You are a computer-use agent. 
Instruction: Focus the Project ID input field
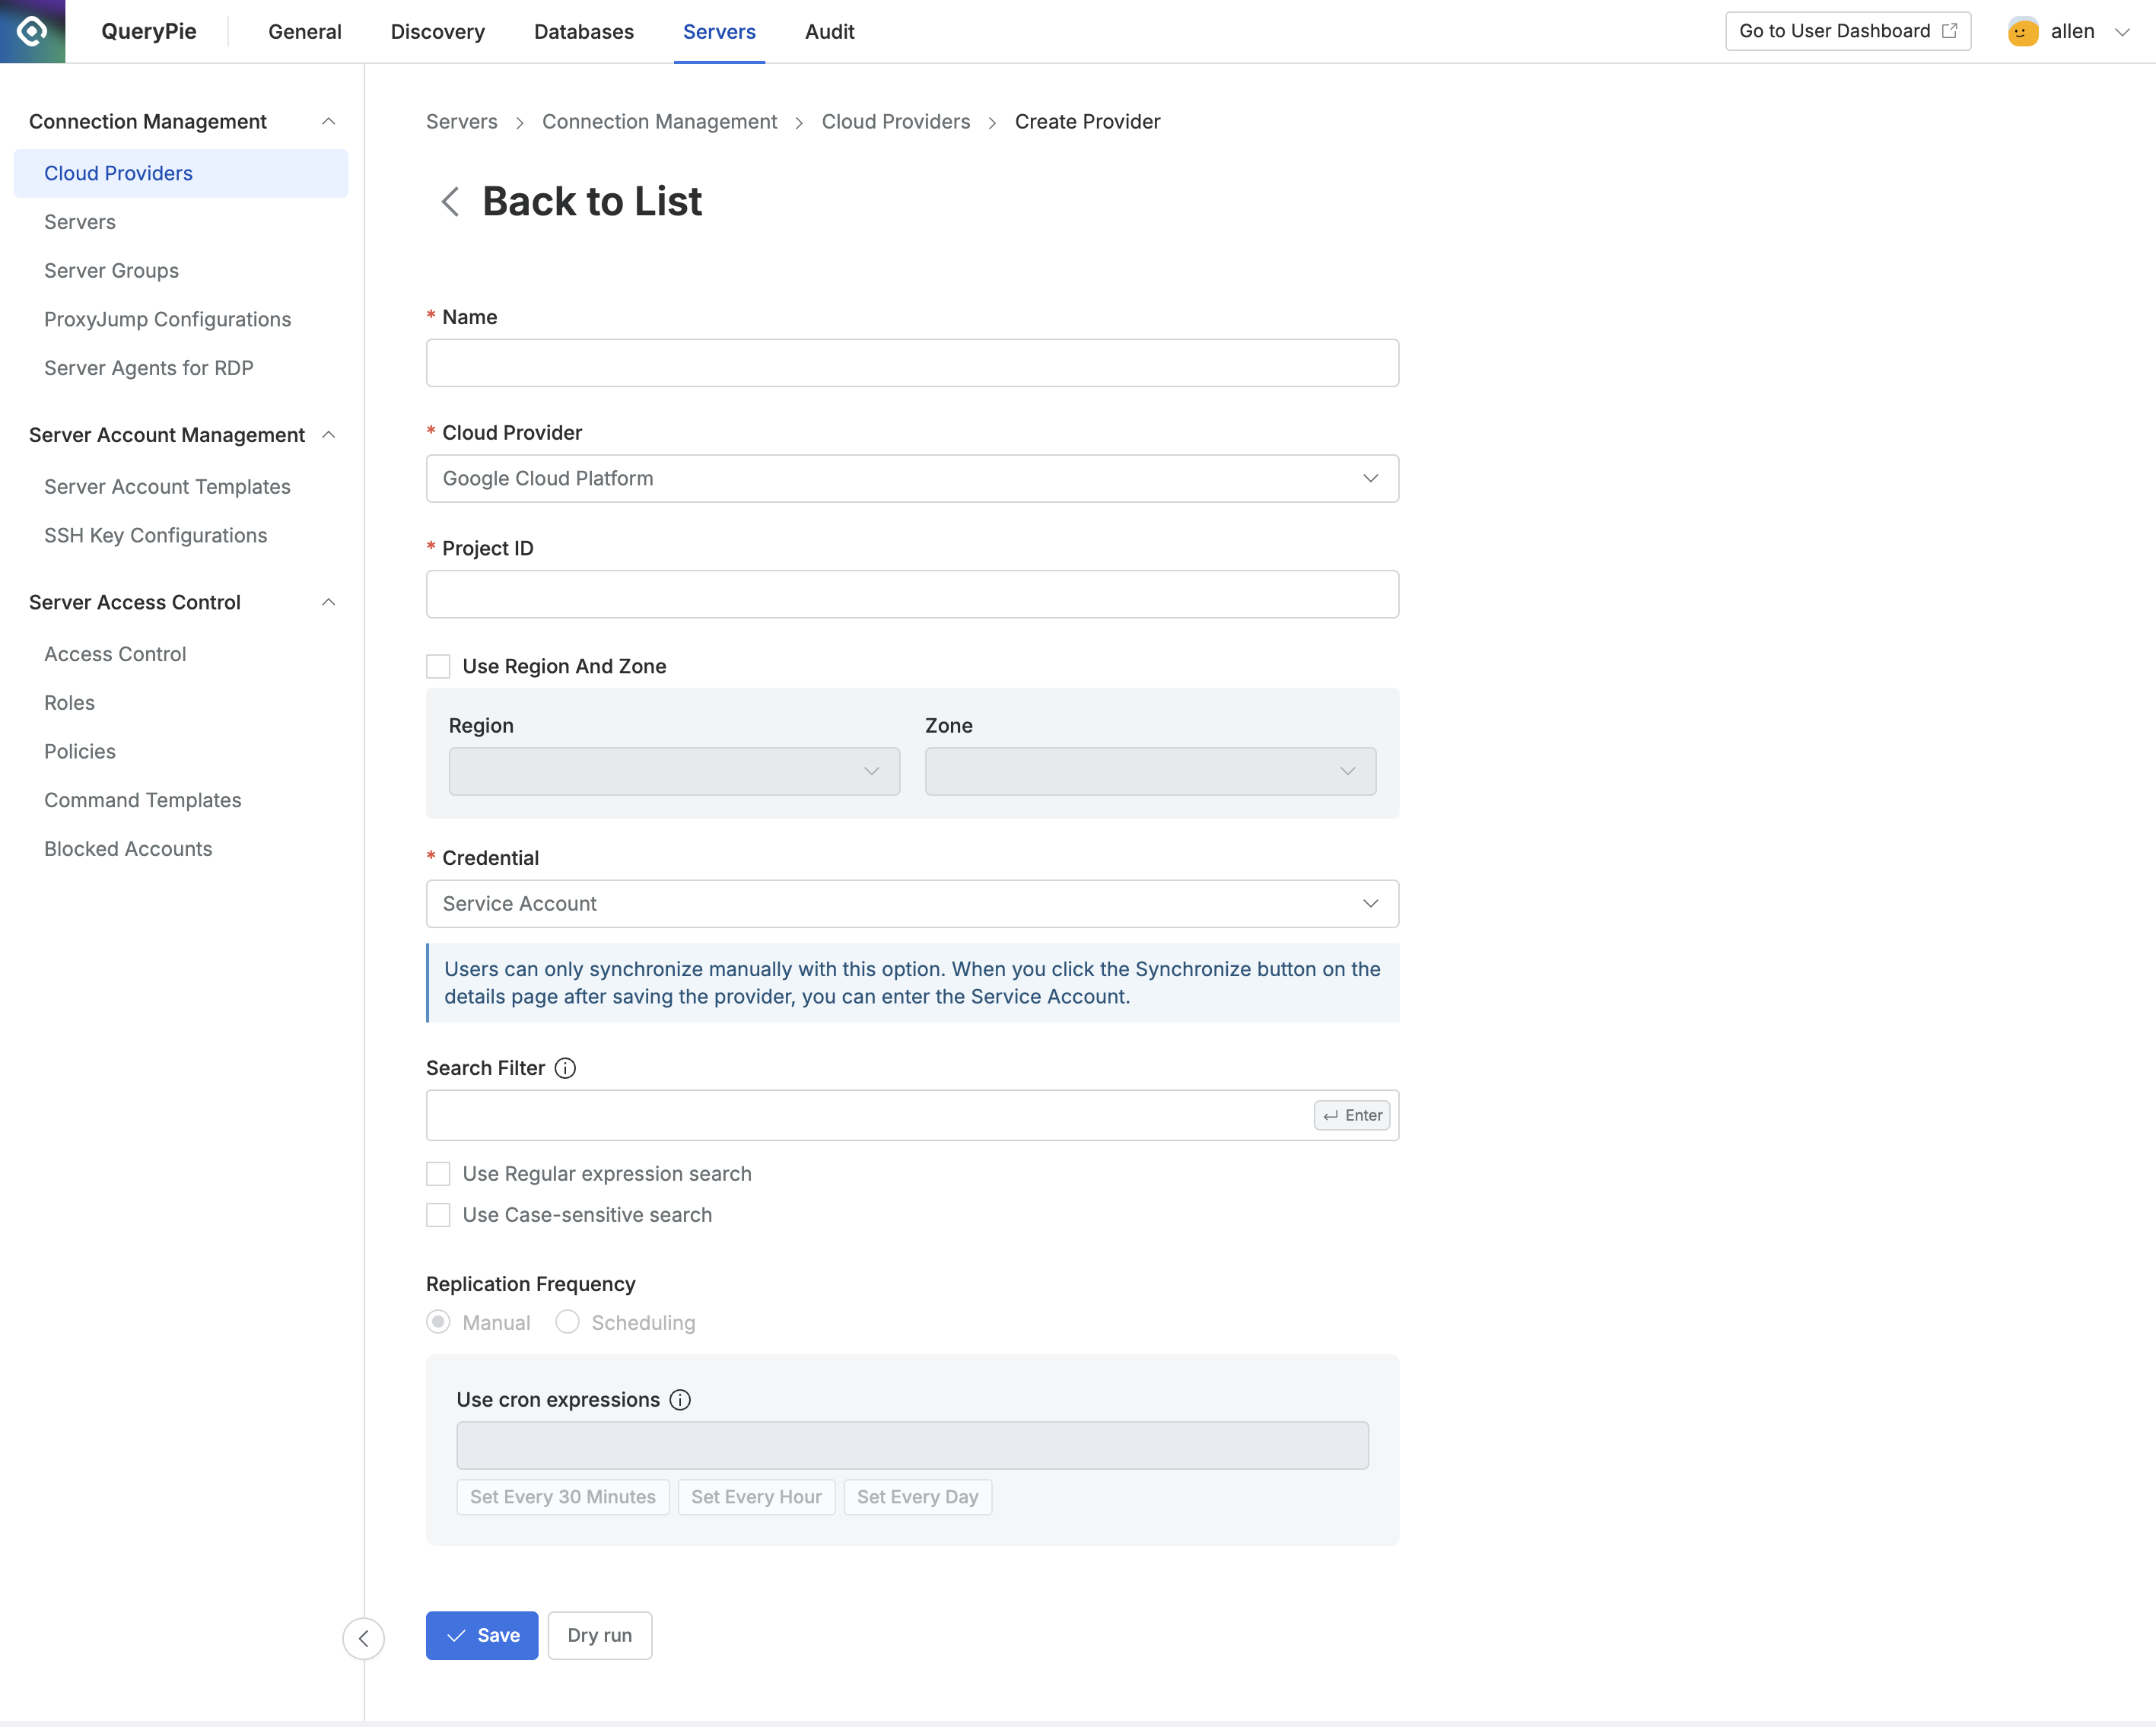pos(912,595)
